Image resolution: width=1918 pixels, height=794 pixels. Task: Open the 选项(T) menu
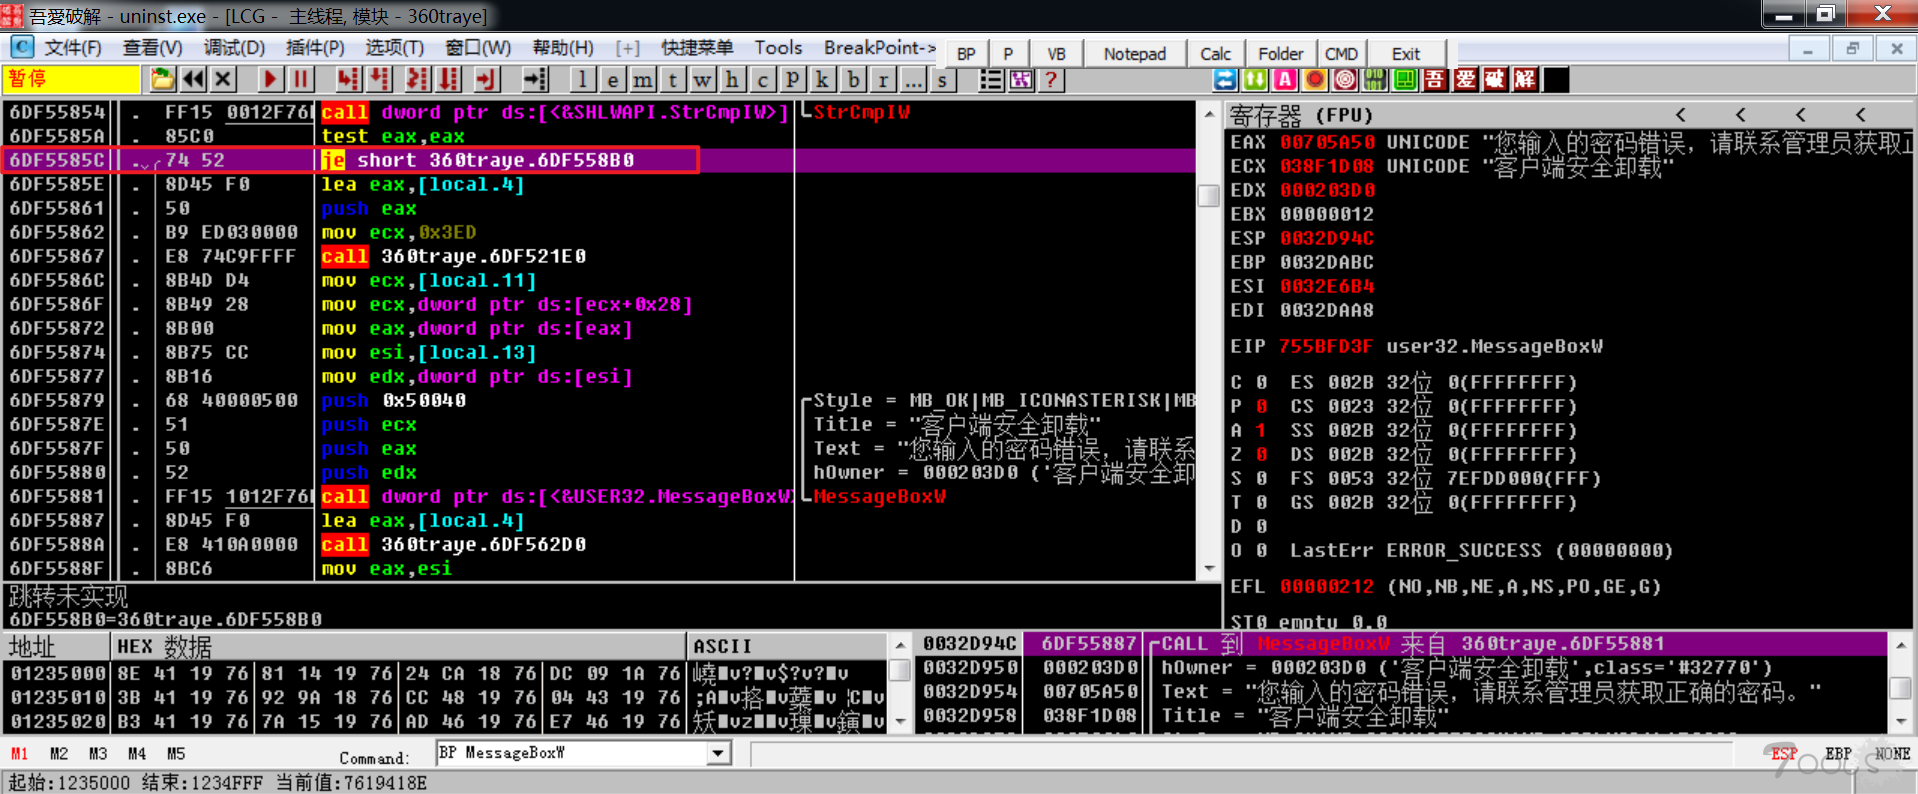coord(394,48)
